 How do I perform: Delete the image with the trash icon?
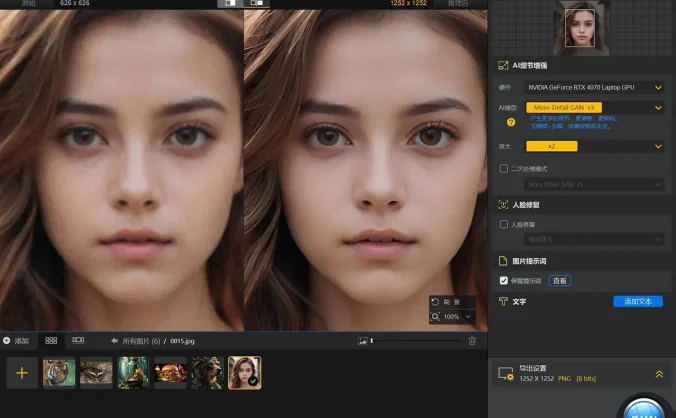click(x=472, y=341)
